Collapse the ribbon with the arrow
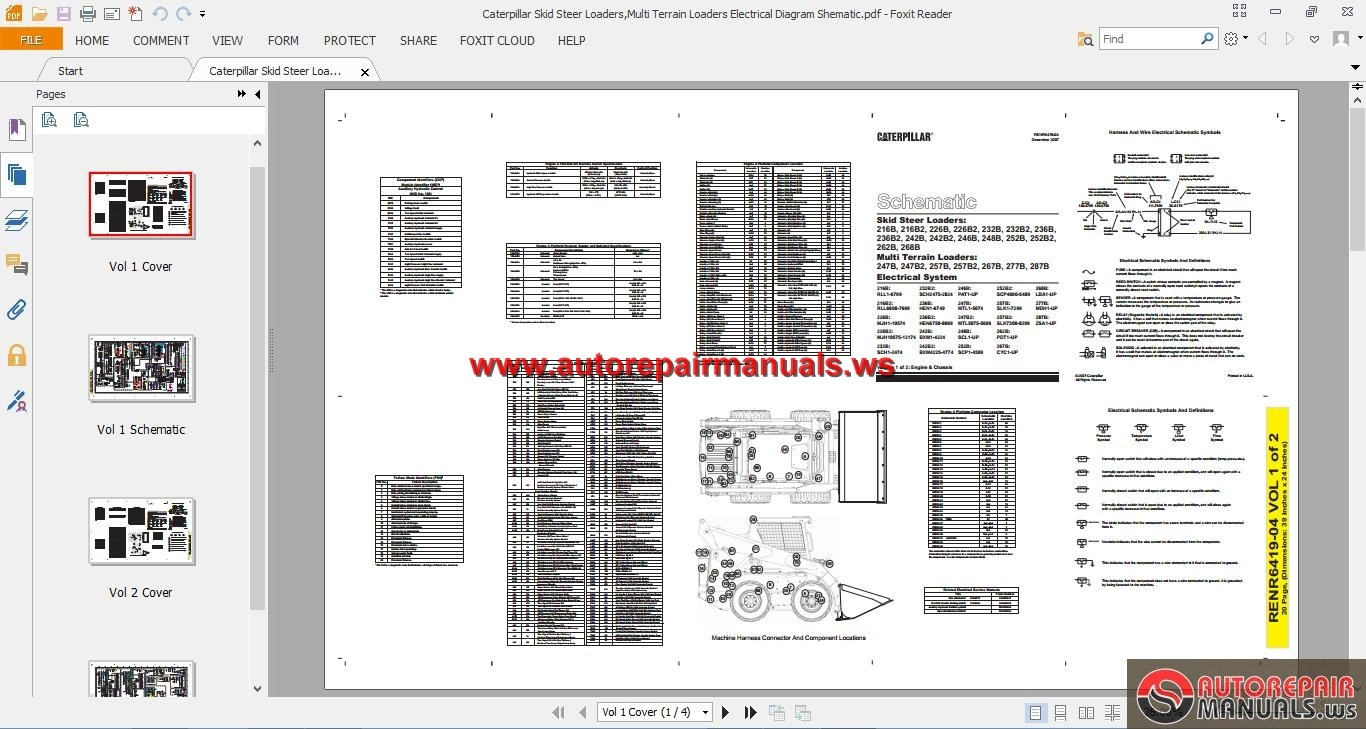Screen dimensions: 1366x729 1355,69
